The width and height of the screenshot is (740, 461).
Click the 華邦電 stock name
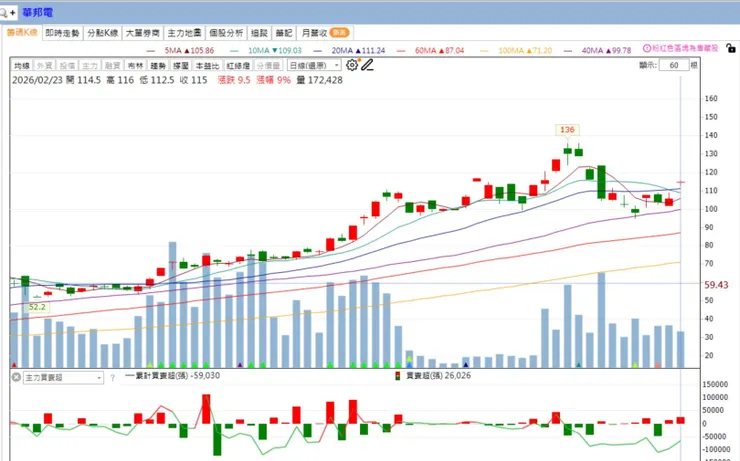coord(38,13)
